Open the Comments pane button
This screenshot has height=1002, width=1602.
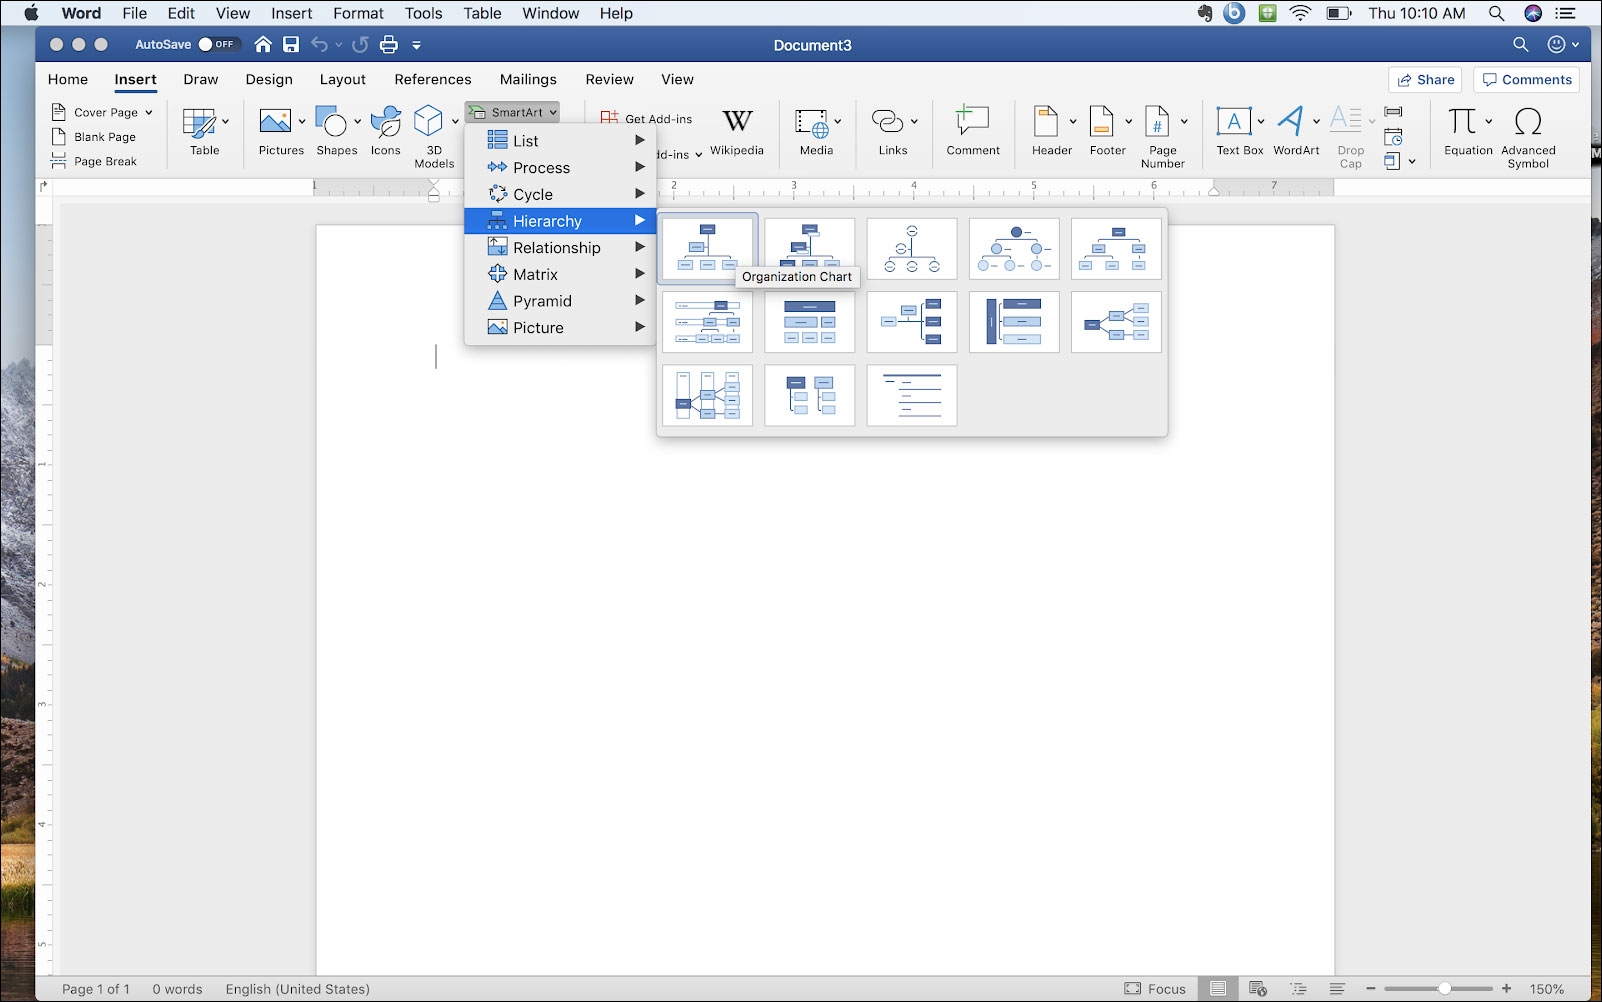(1526, 80)
